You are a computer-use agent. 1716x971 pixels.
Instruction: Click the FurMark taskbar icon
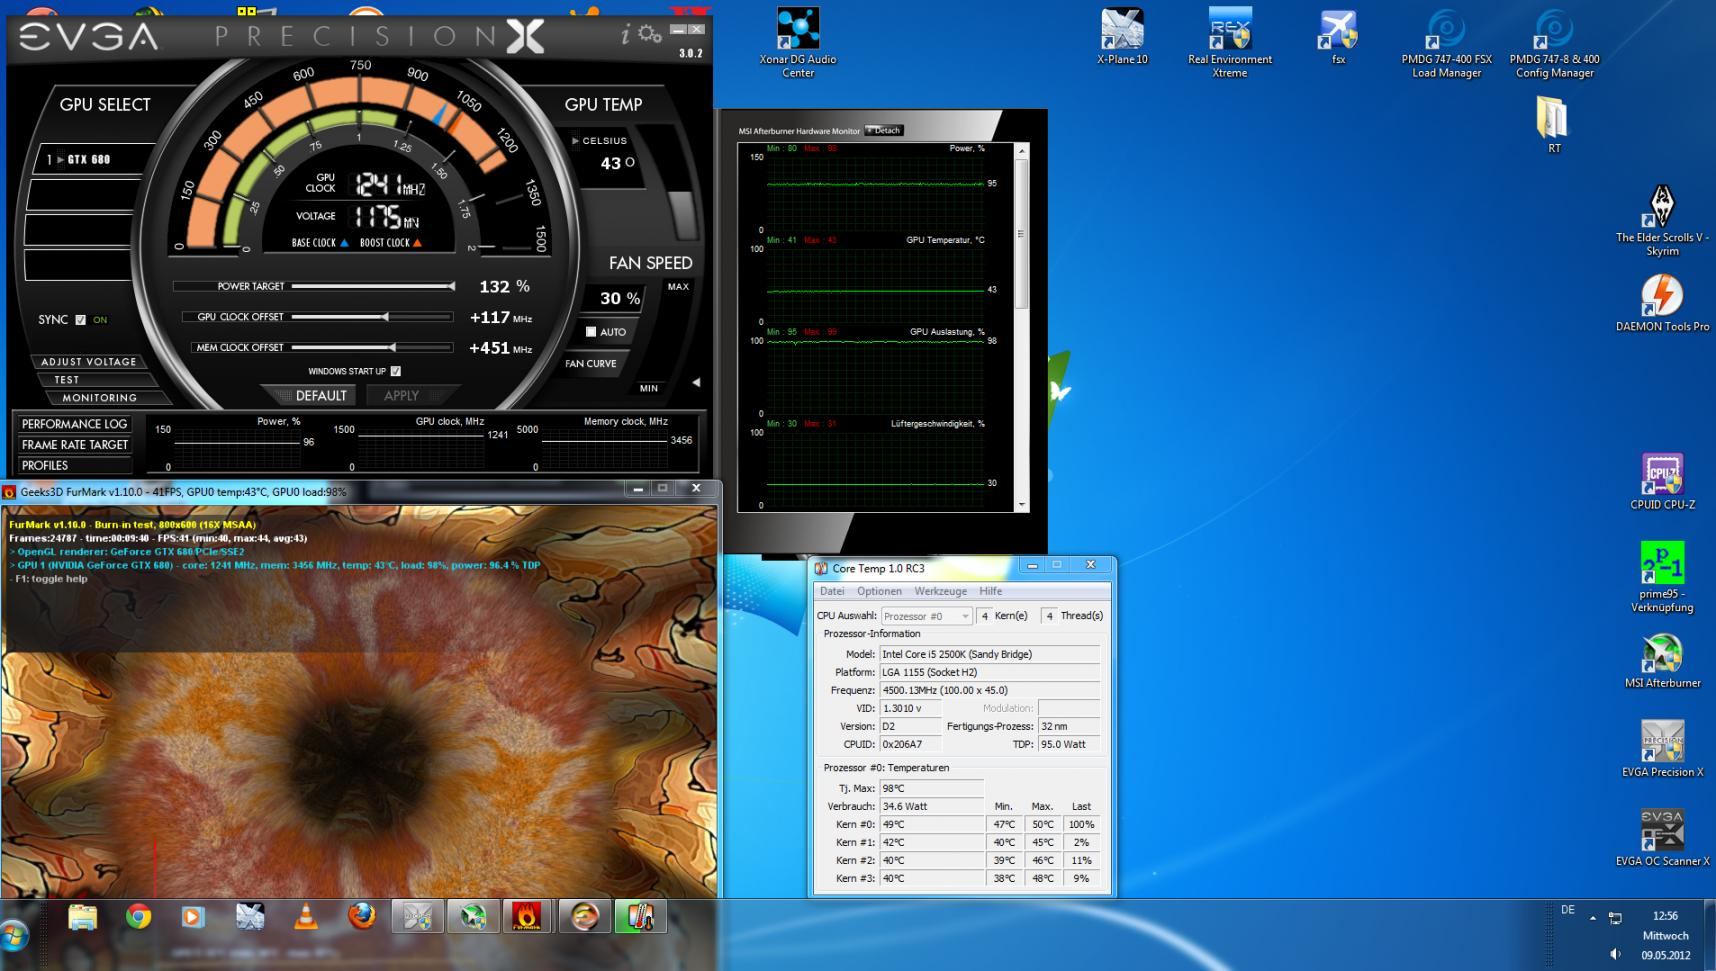[527, 916]
